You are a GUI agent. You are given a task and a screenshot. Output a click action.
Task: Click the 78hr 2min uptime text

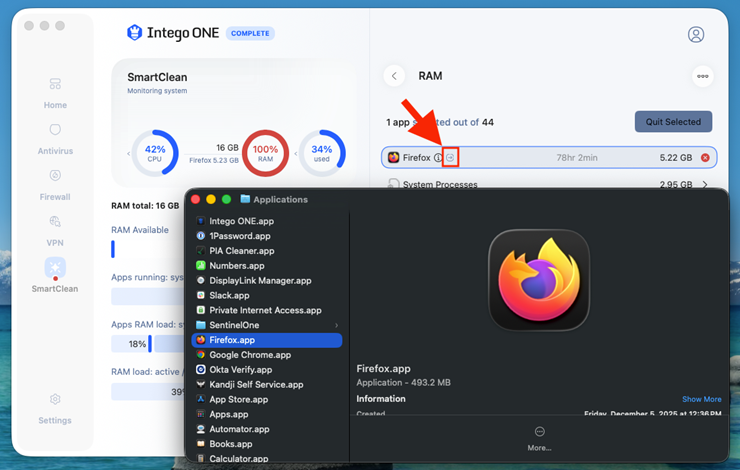577,158
